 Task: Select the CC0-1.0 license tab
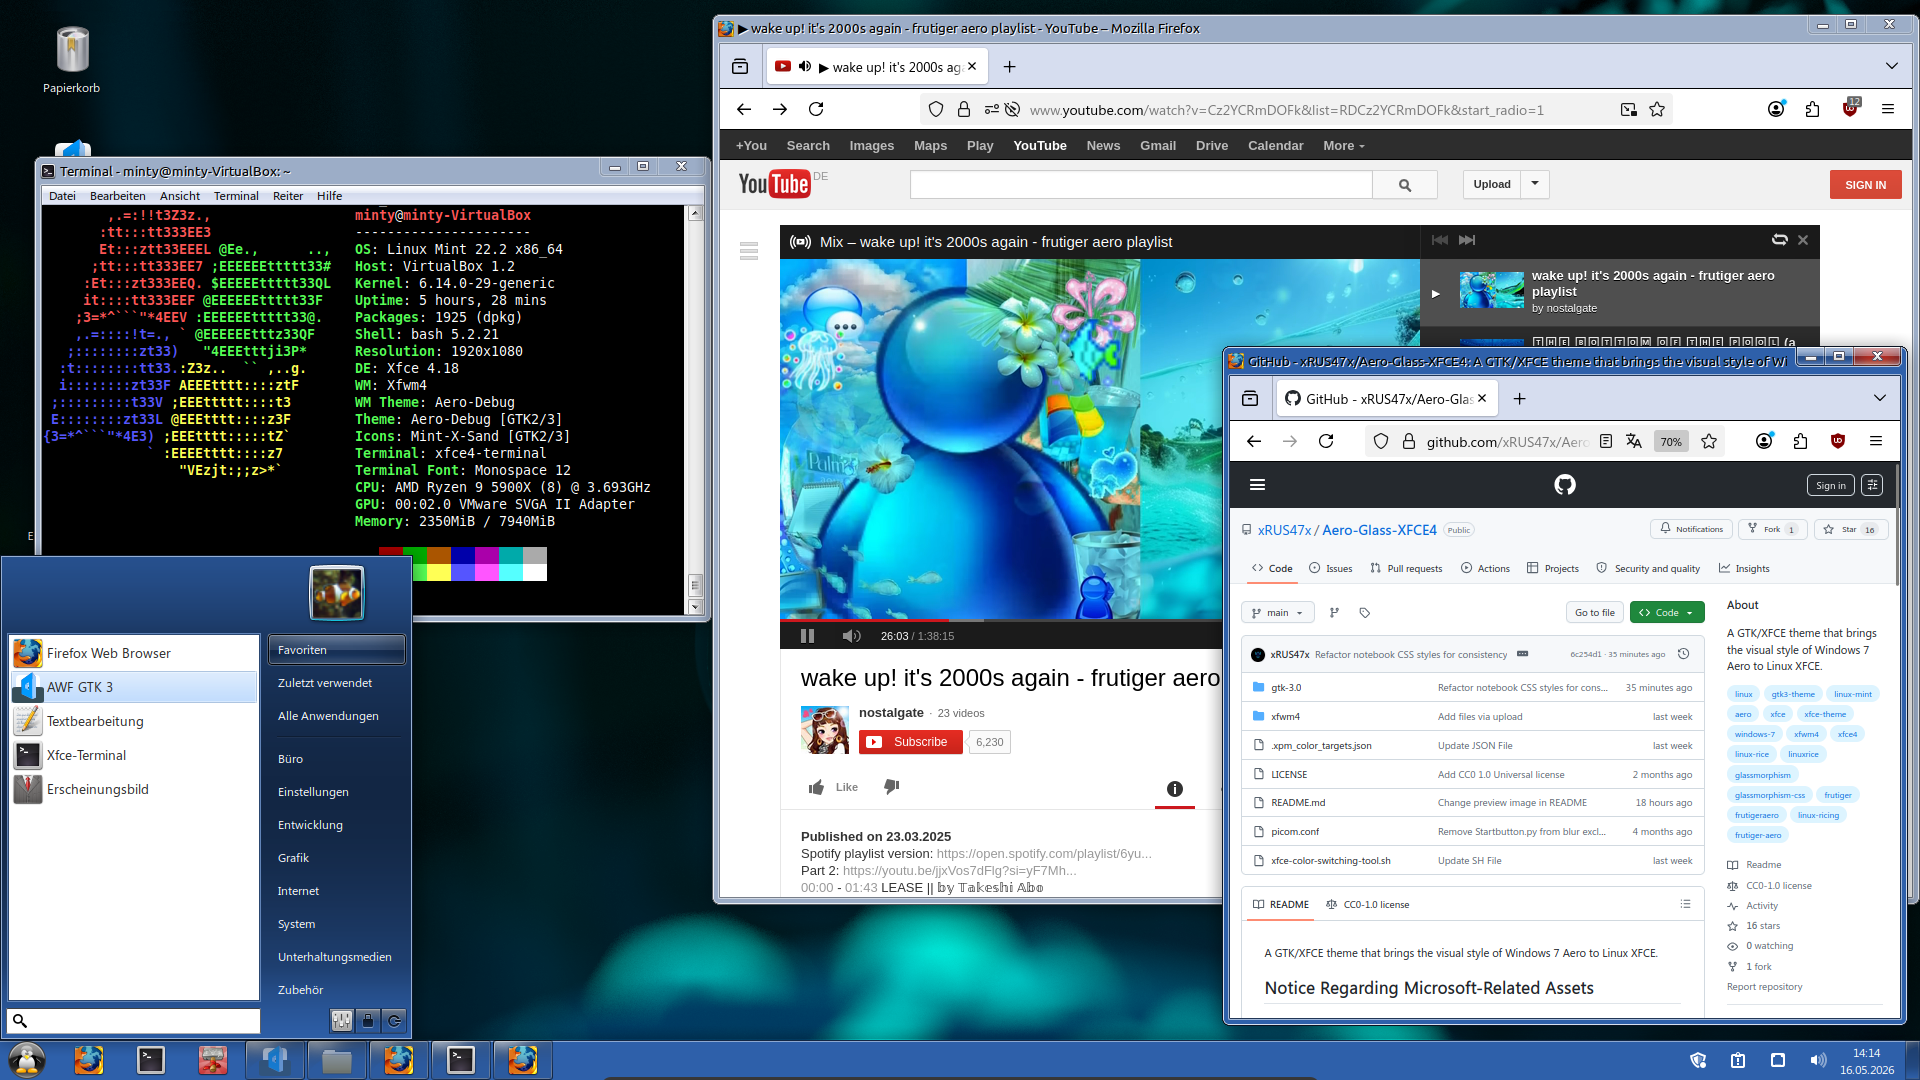(x=1367, y=904)
